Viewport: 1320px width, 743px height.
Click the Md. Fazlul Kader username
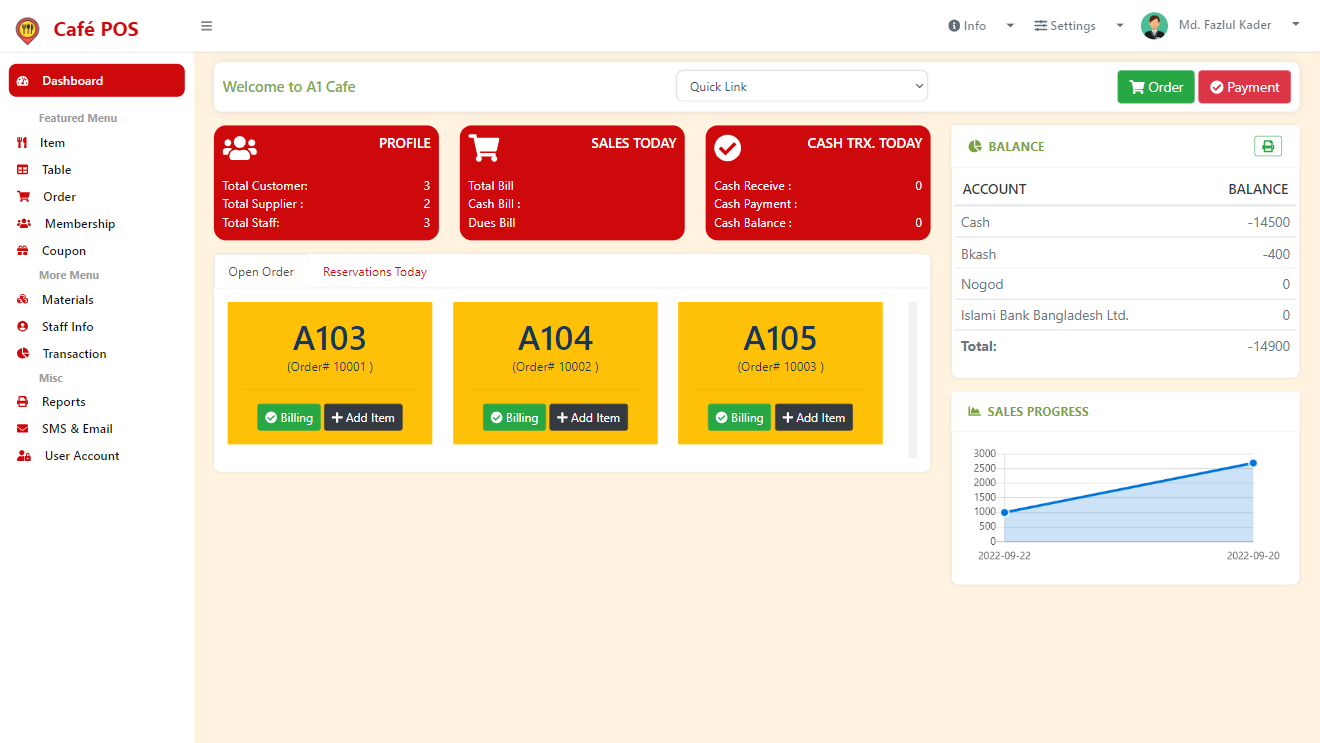click(1225, 25)
